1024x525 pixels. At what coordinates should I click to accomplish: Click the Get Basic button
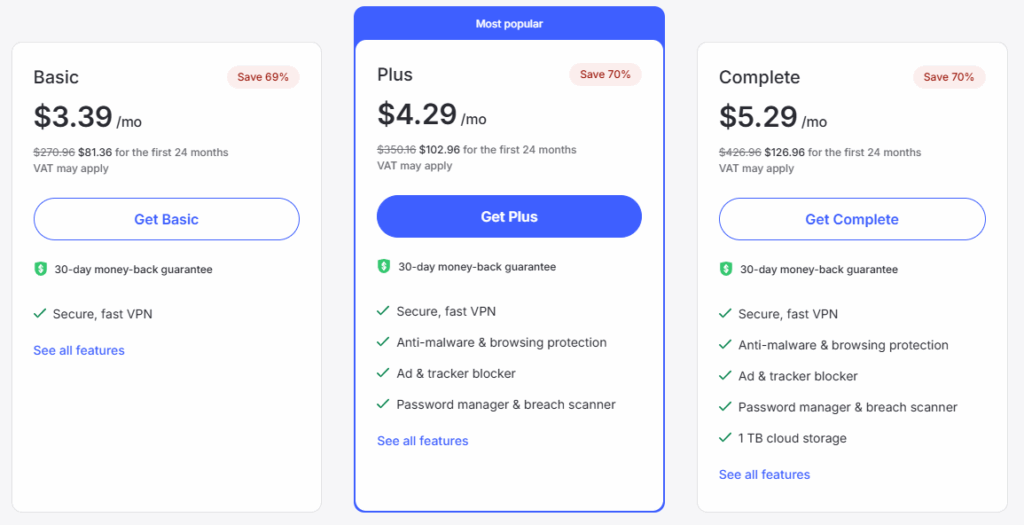click(166, 219)
